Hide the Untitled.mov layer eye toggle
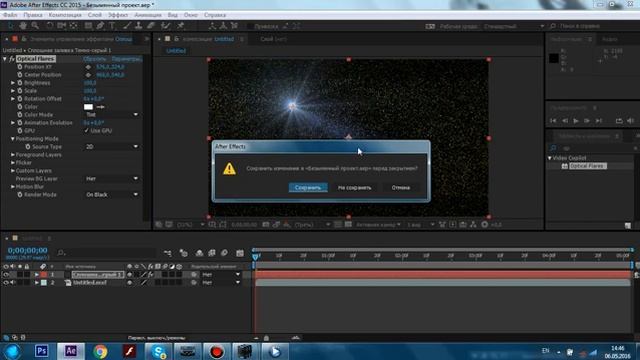640x360 pixels. [x=6, y=282]
